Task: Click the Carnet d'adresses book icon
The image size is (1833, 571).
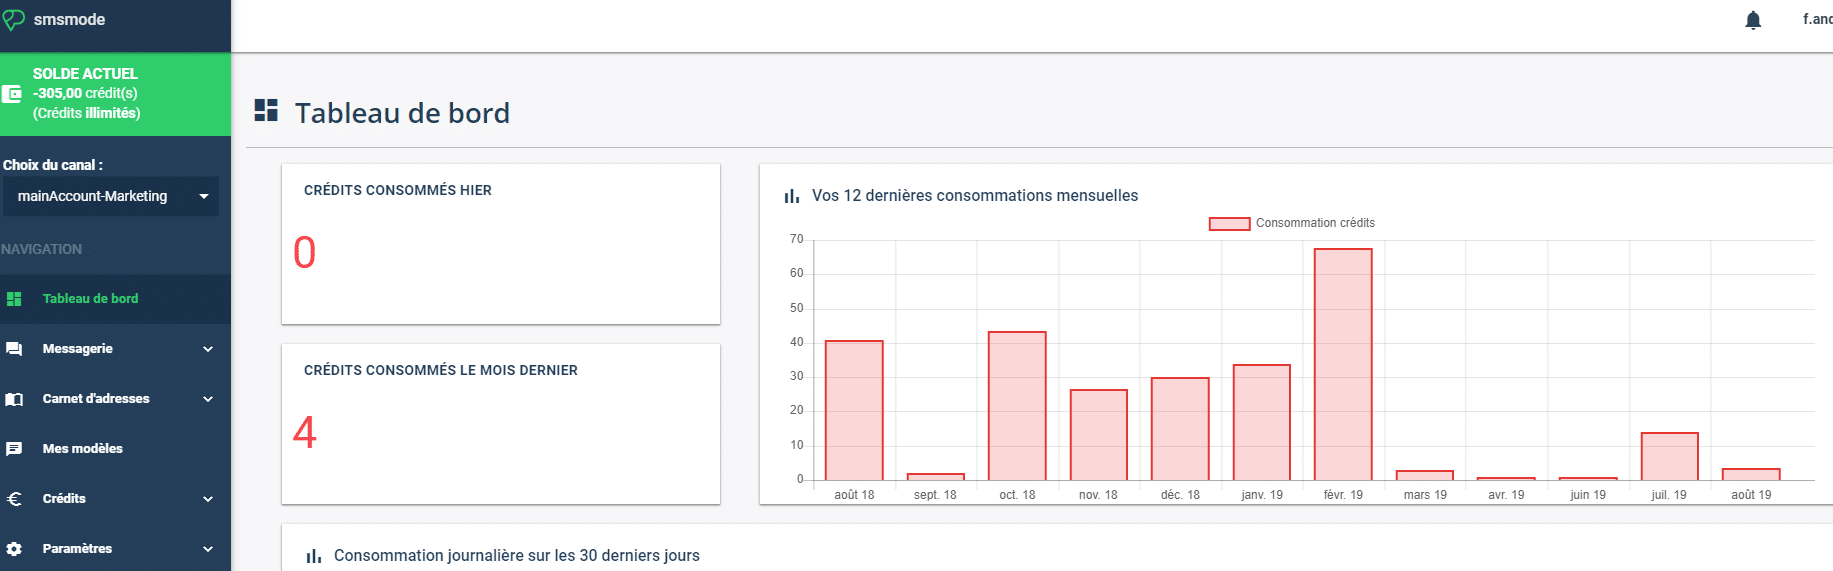Action: tap(14, 399)
